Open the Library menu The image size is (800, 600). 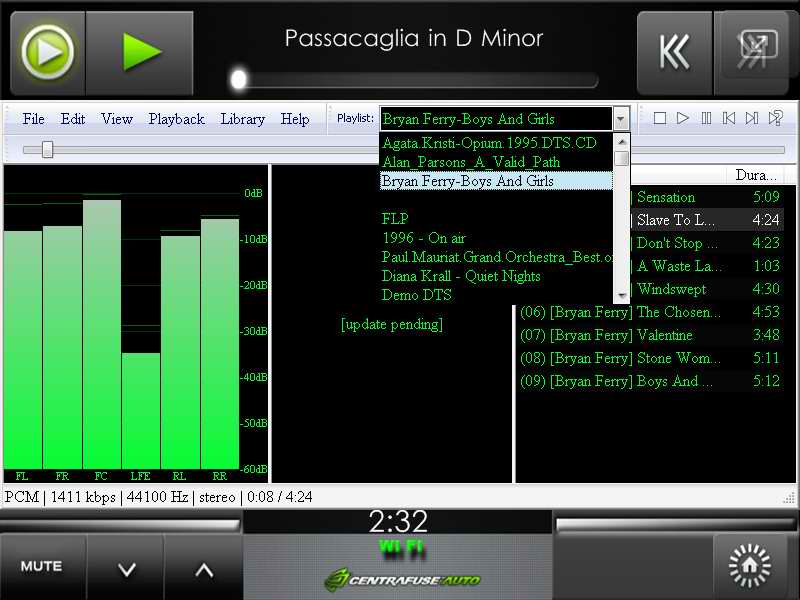coord(242,119)
